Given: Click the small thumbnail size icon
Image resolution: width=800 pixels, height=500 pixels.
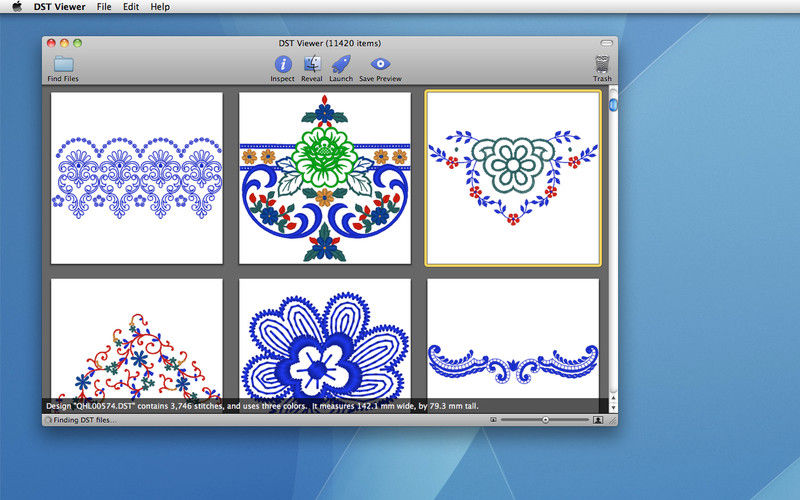Looking at the screenshot, I should click(x=493, y=420).
